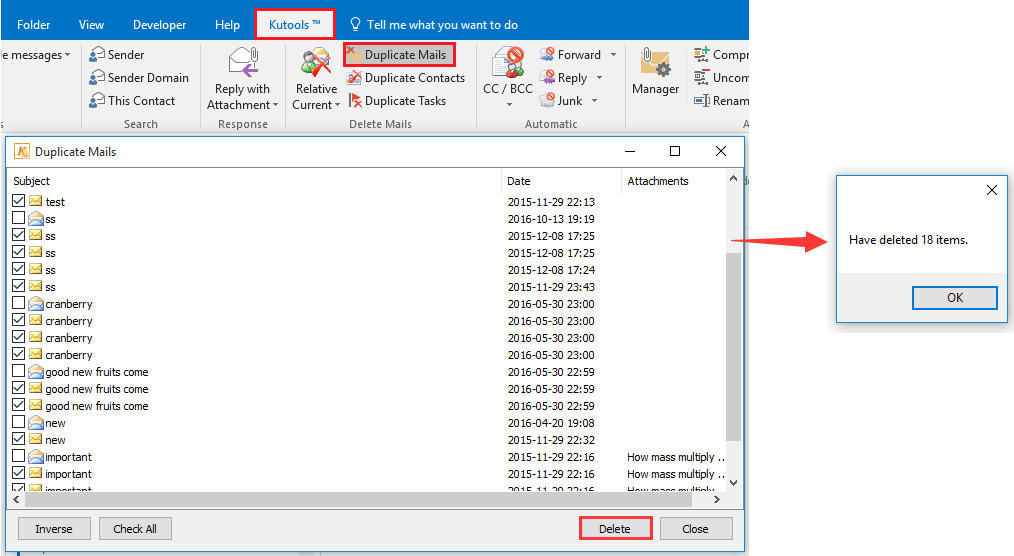Click the vertical scrollbar down arrow
Viewport: 1014px width, 556px height.
[733, 483]
